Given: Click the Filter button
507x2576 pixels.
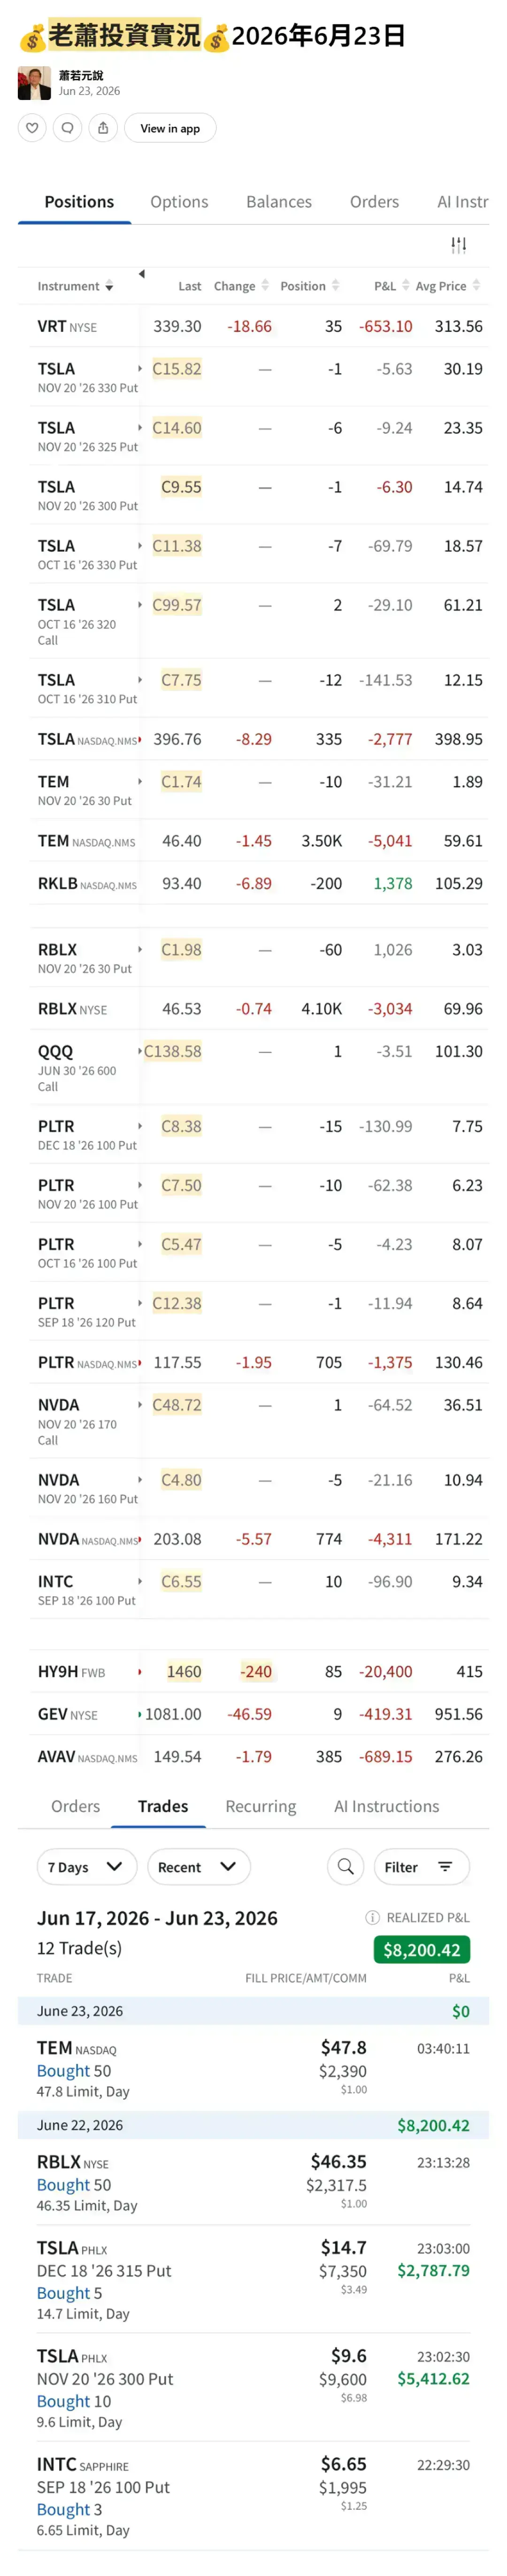Looking at the screenshot, I should tap(421, 1866).
